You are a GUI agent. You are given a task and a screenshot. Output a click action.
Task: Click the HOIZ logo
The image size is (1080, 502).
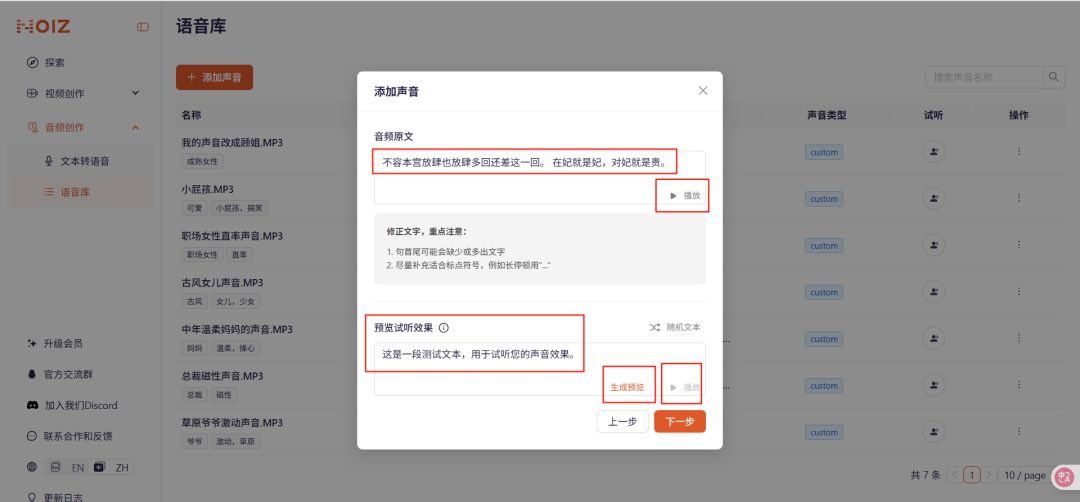43,27
